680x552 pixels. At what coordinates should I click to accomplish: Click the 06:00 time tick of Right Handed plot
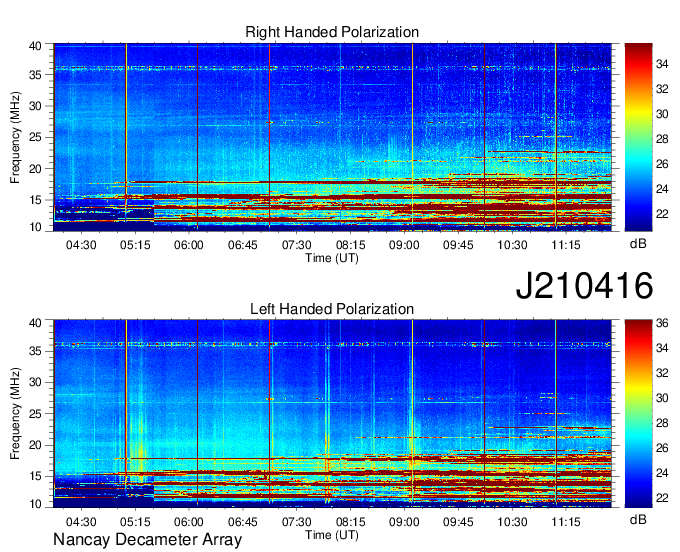point(189,245)
